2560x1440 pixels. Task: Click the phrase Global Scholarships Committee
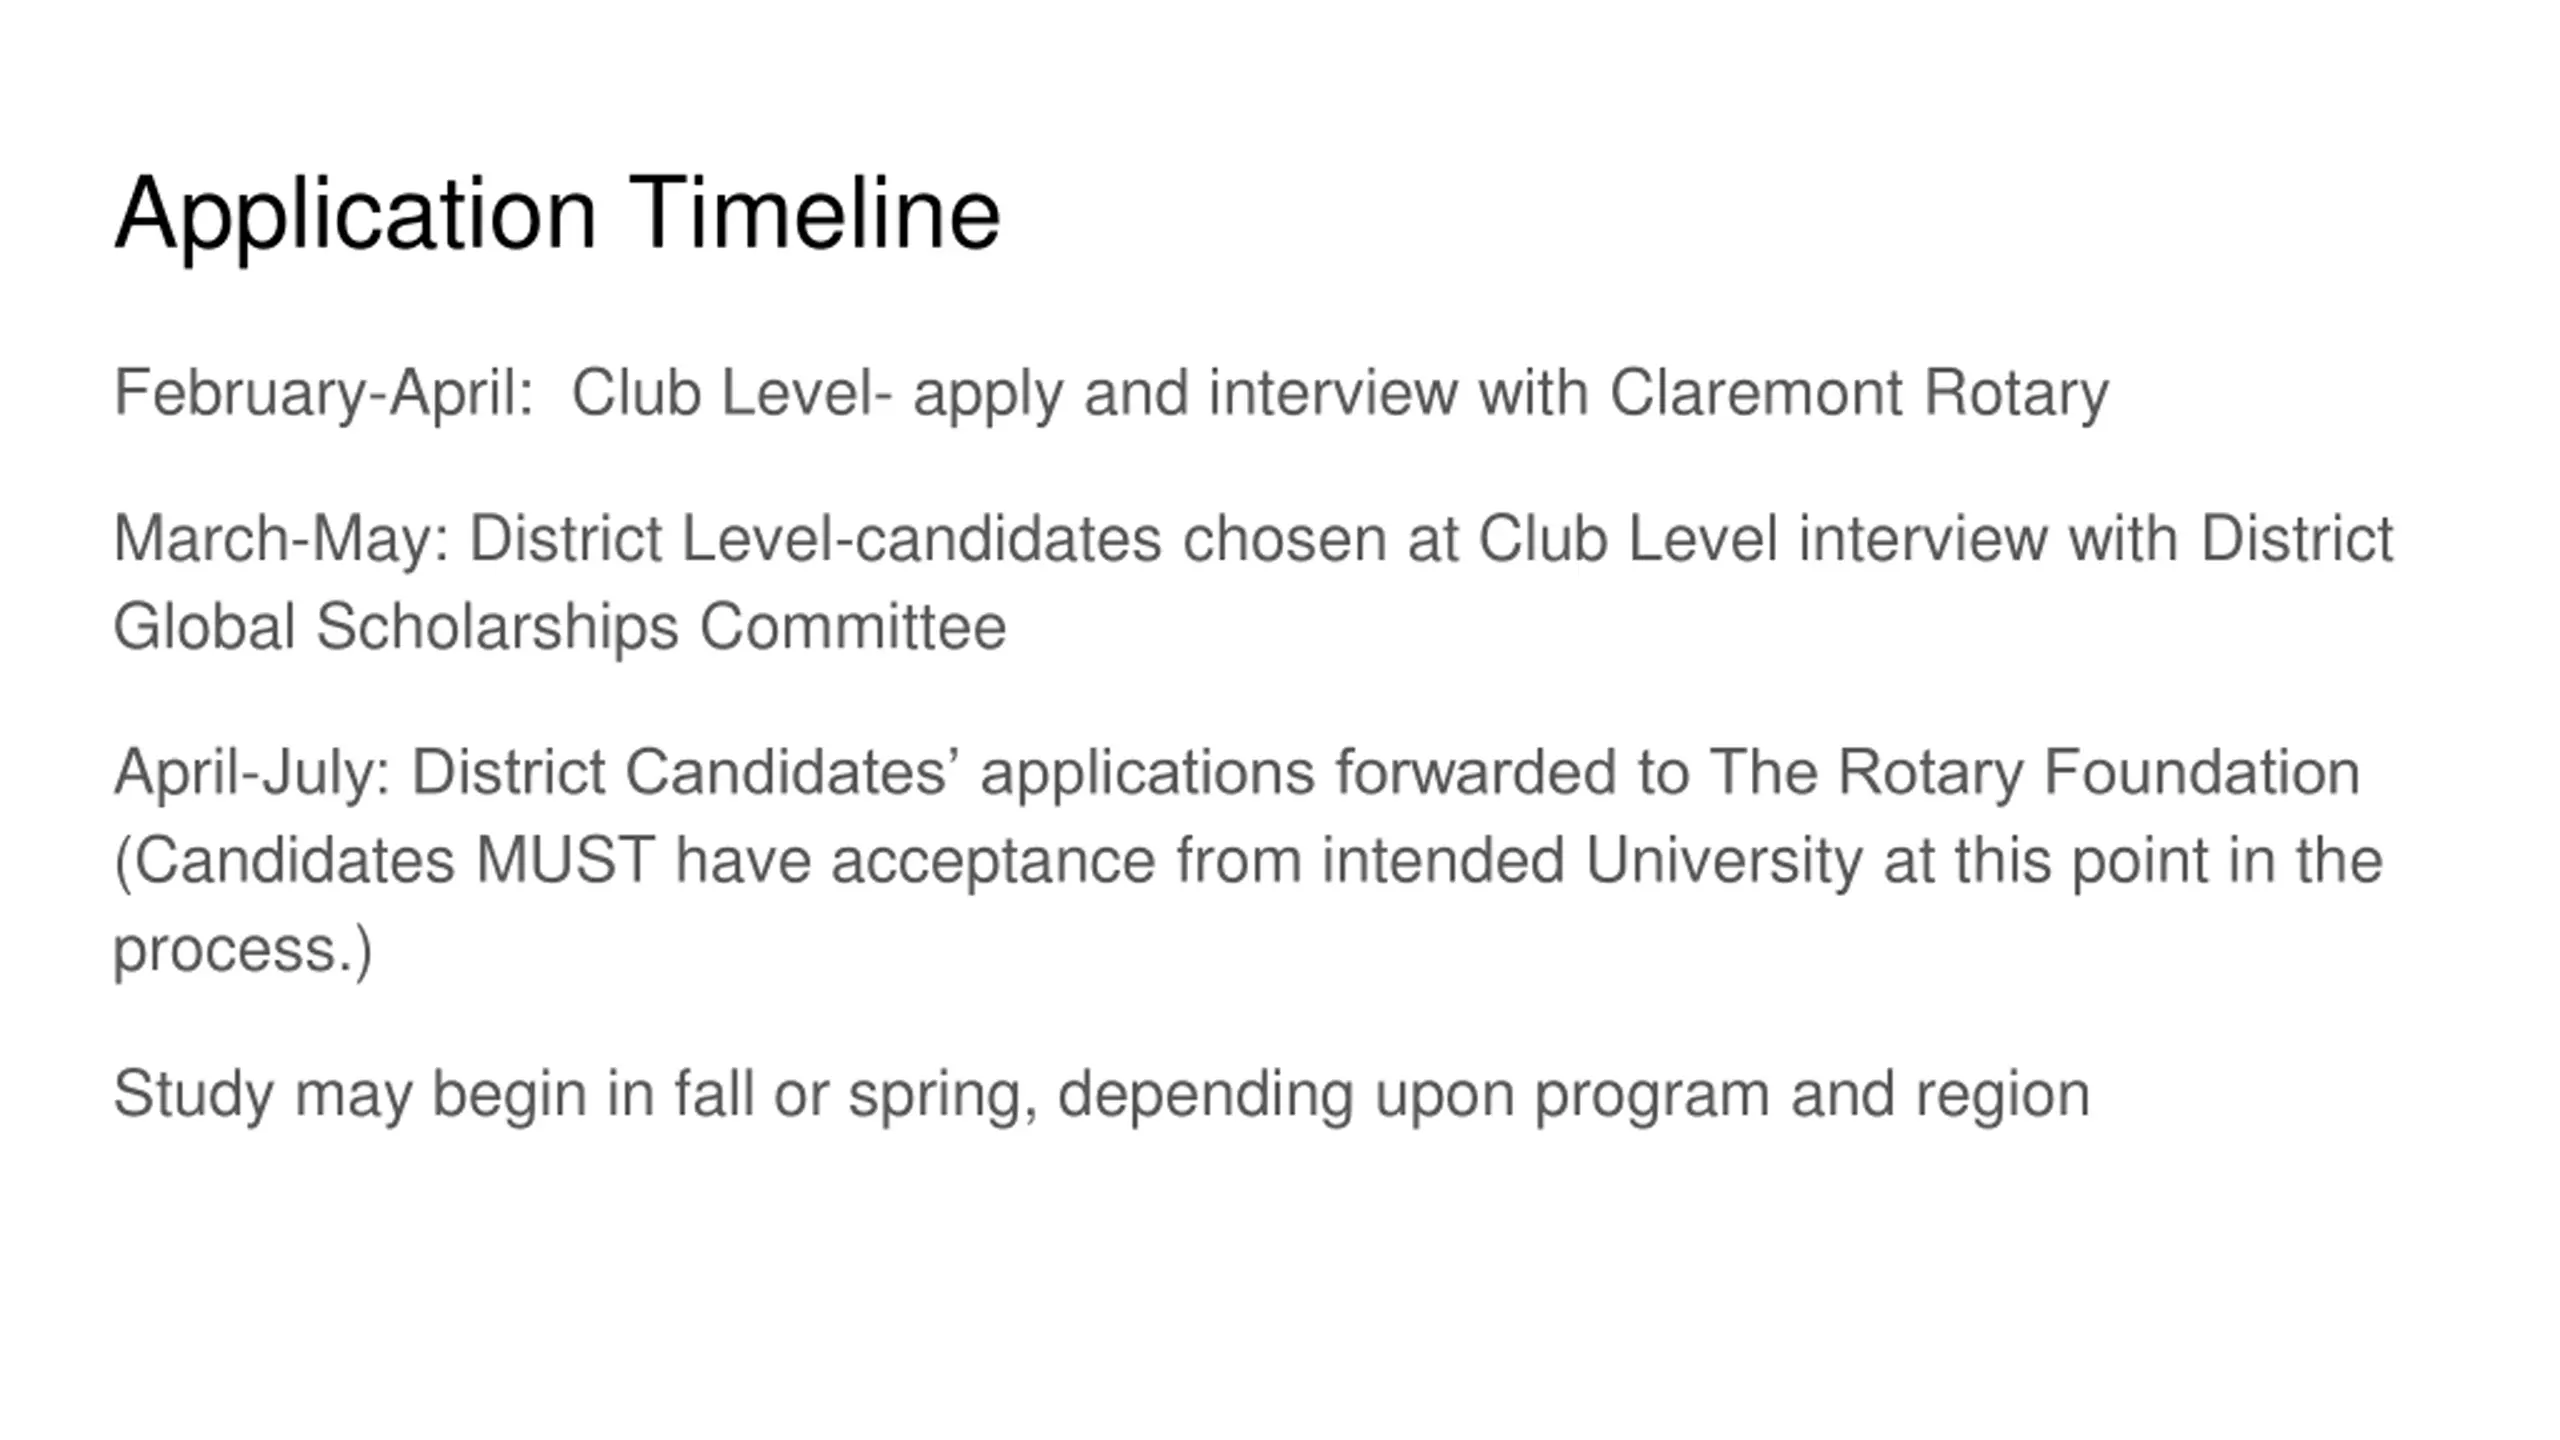(x=559, y=627)
